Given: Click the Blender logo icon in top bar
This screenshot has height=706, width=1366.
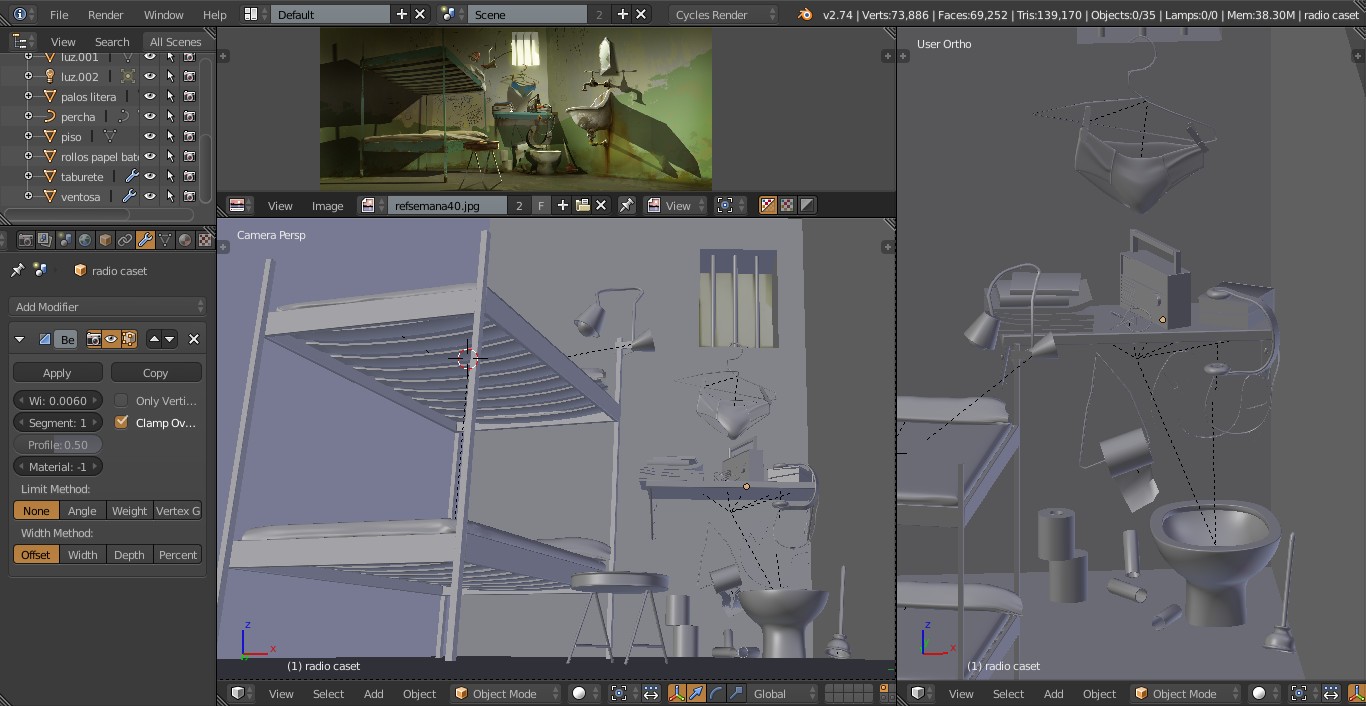Looking at the screenshot, I should (x=805, y=14).
